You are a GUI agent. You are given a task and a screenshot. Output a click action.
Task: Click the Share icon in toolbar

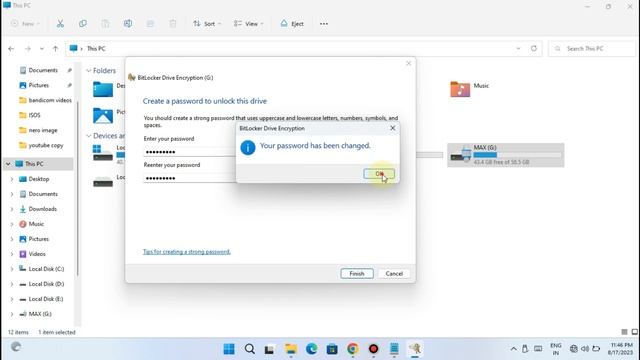pyautogui.click(x=150, y=24)
